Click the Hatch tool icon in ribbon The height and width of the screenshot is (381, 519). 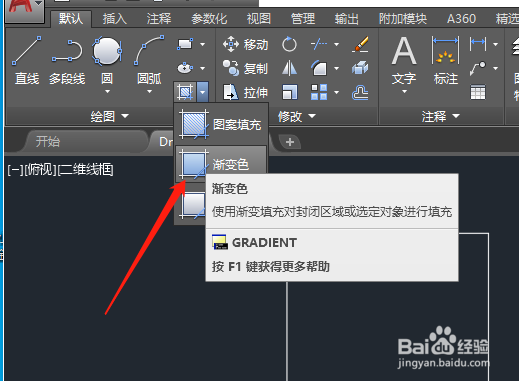coord(185,92)
